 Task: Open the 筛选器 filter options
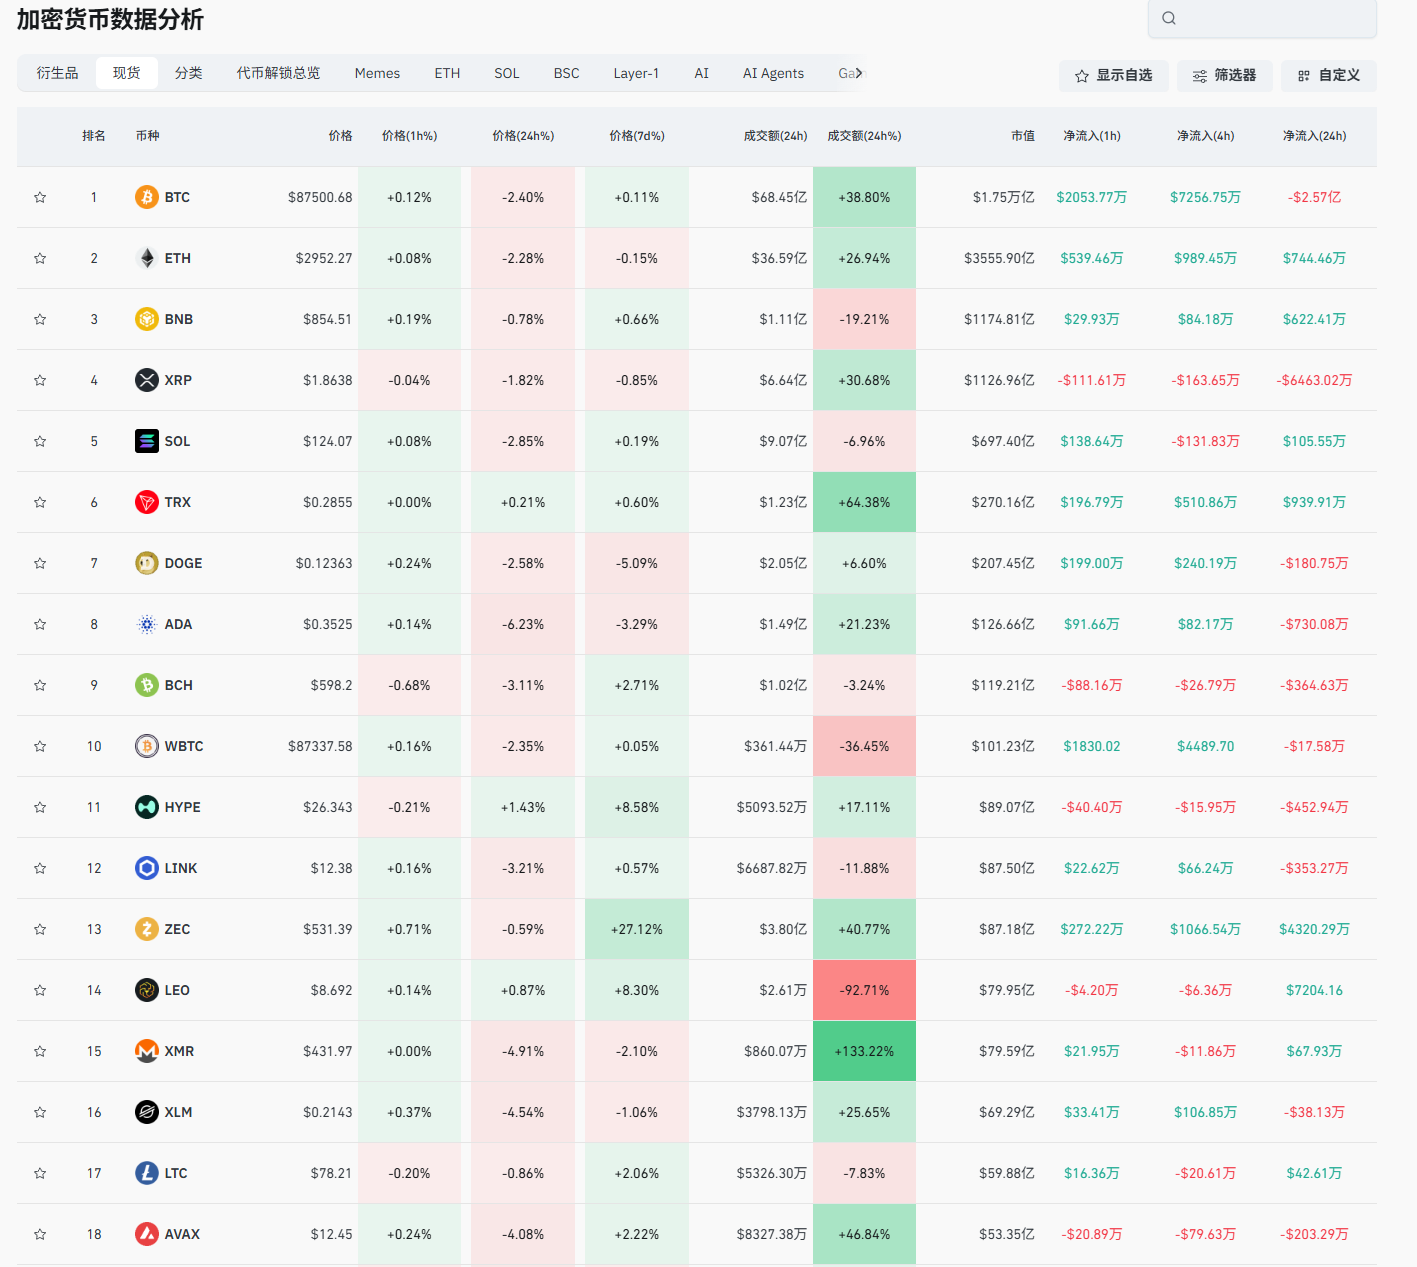(x=1224, y=76)
